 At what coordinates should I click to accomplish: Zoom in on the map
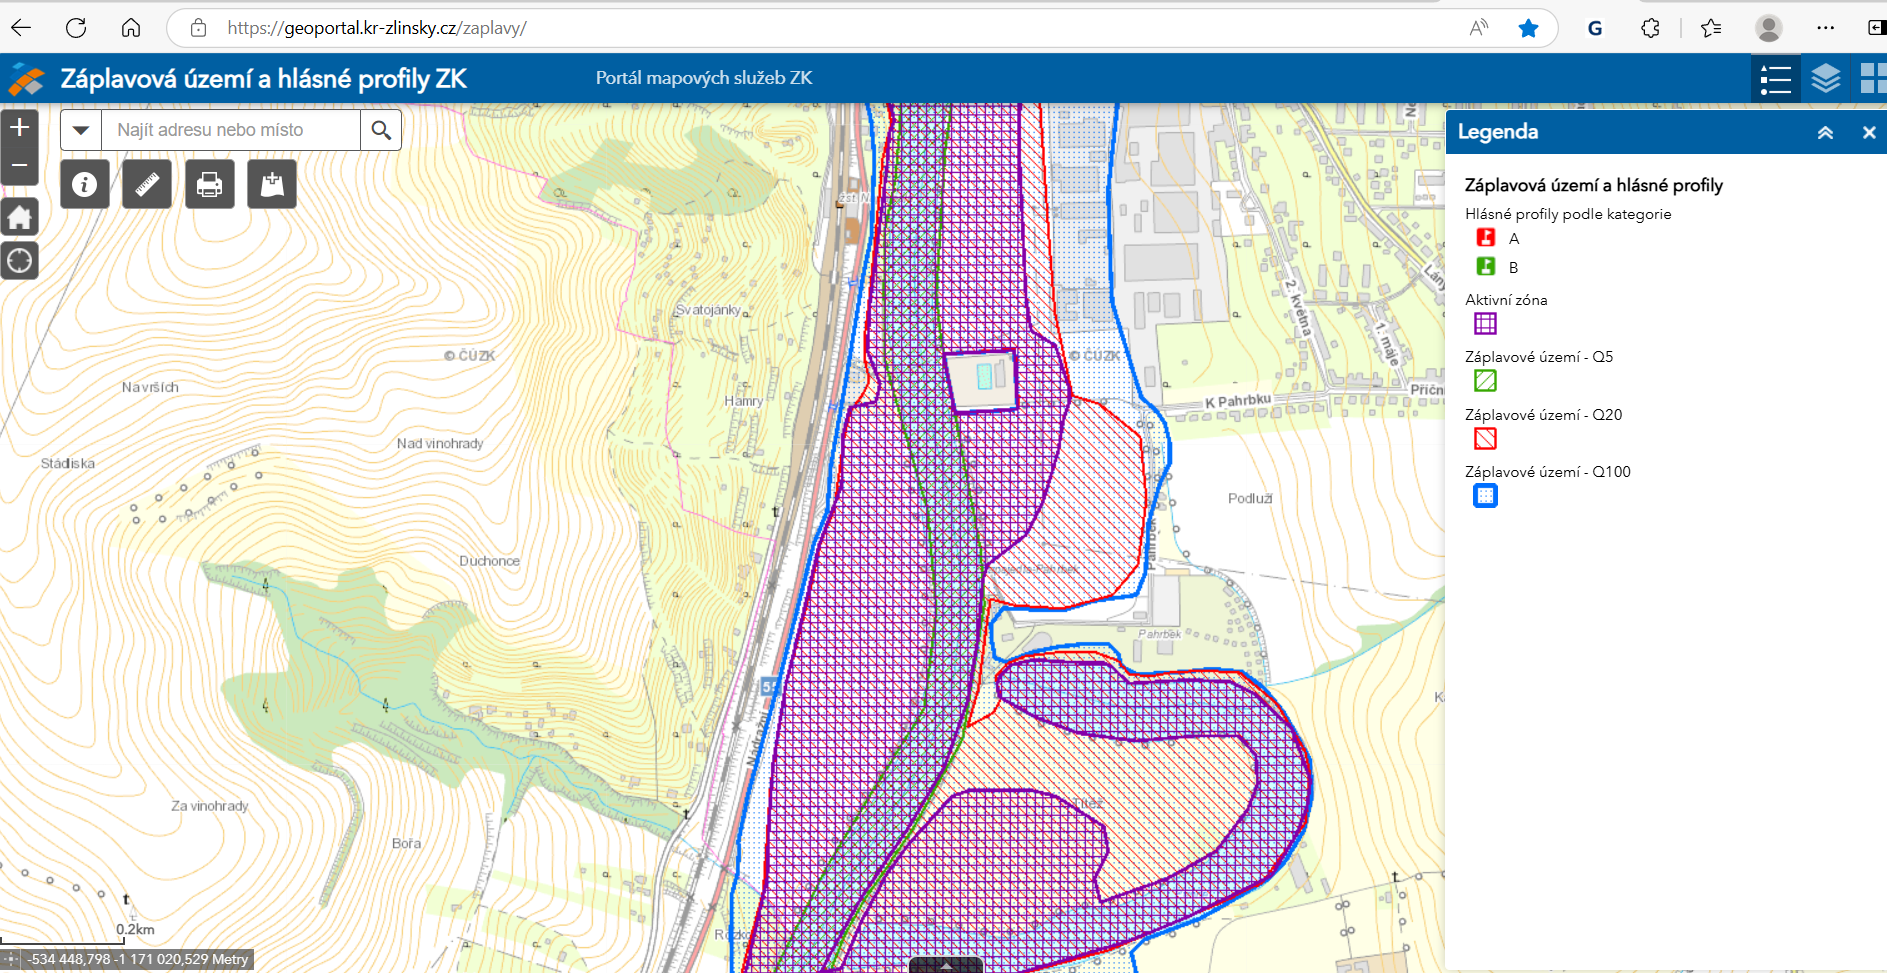20,127
